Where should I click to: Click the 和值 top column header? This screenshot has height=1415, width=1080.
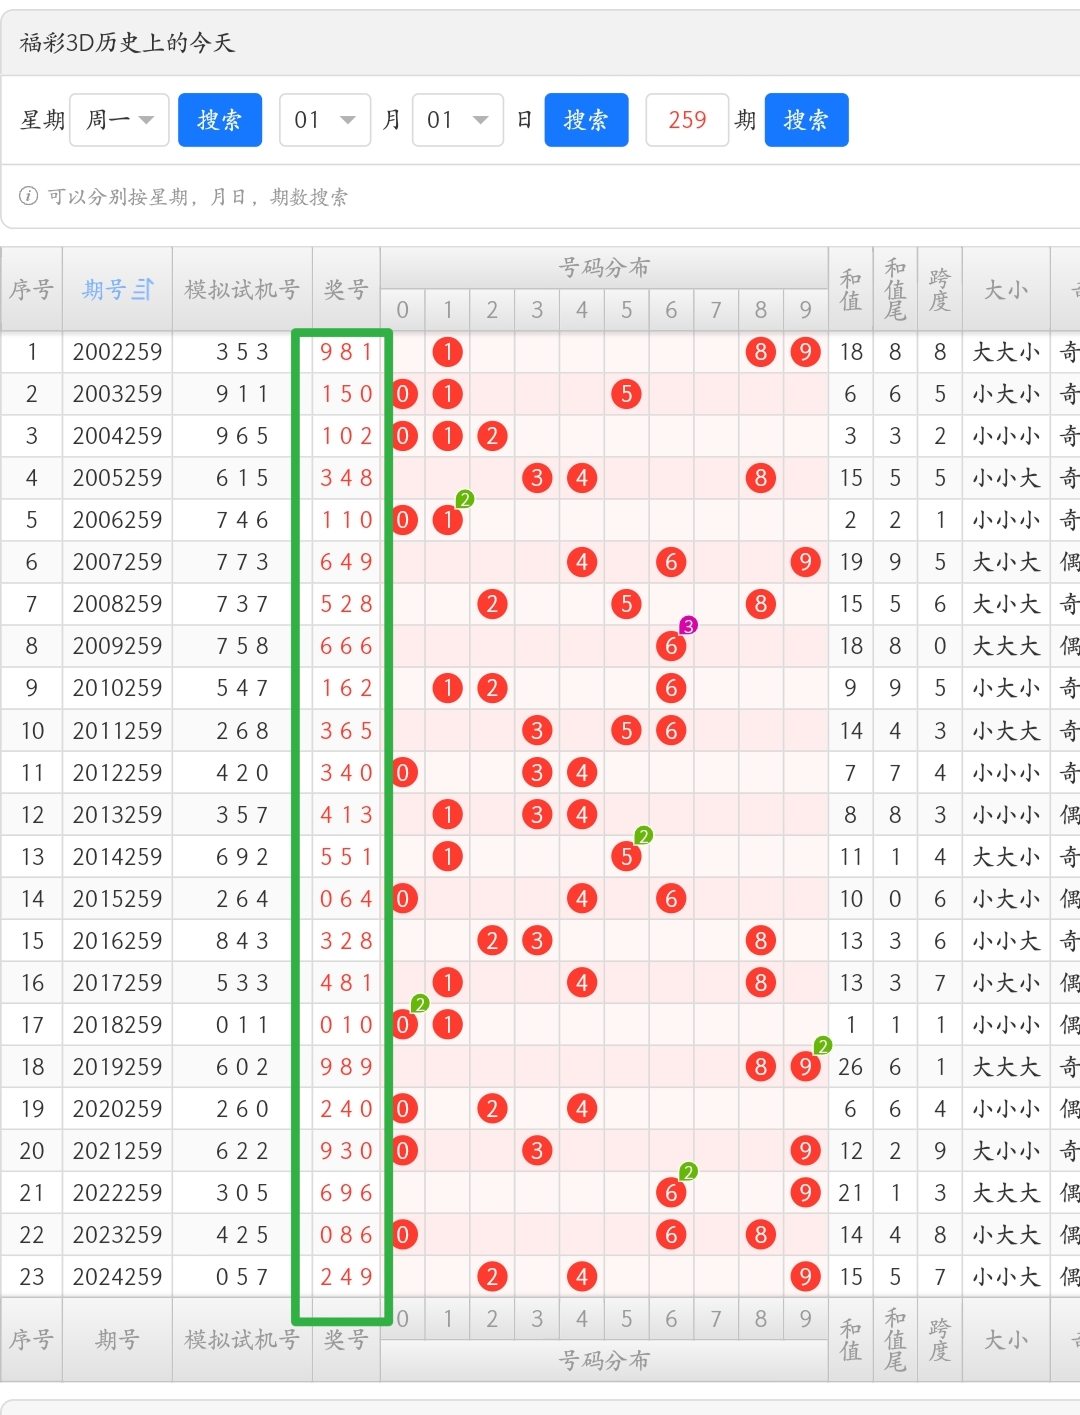(850, 290)
